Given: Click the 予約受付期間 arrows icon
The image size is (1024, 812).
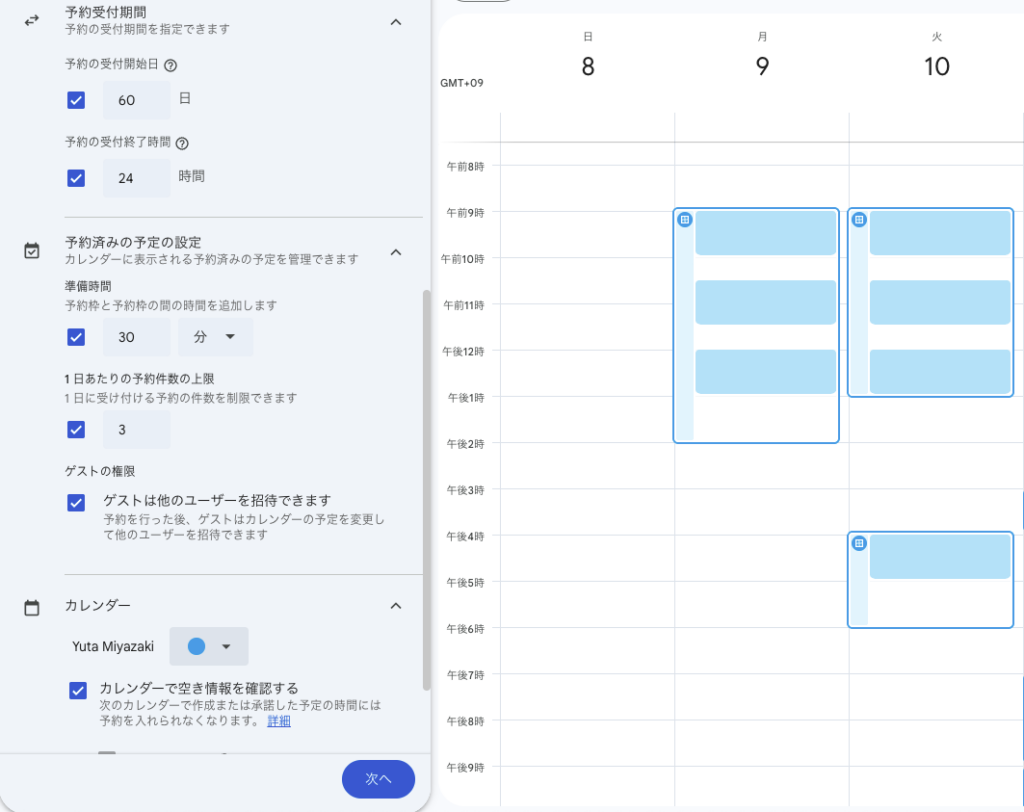Looking at the screenshot, I should click(32, 21).
